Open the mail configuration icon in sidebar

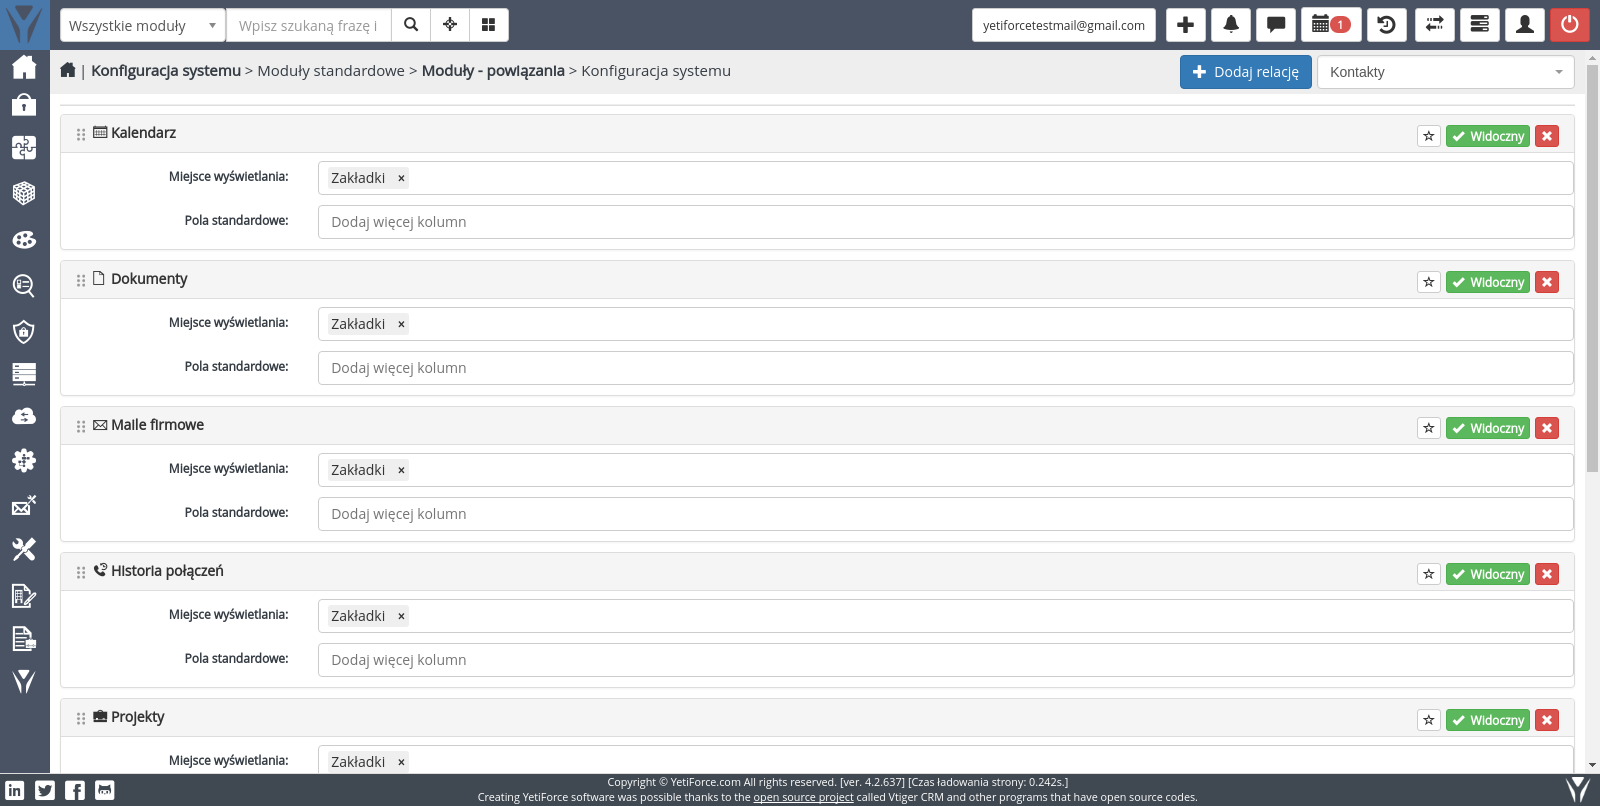coord(24,505)
